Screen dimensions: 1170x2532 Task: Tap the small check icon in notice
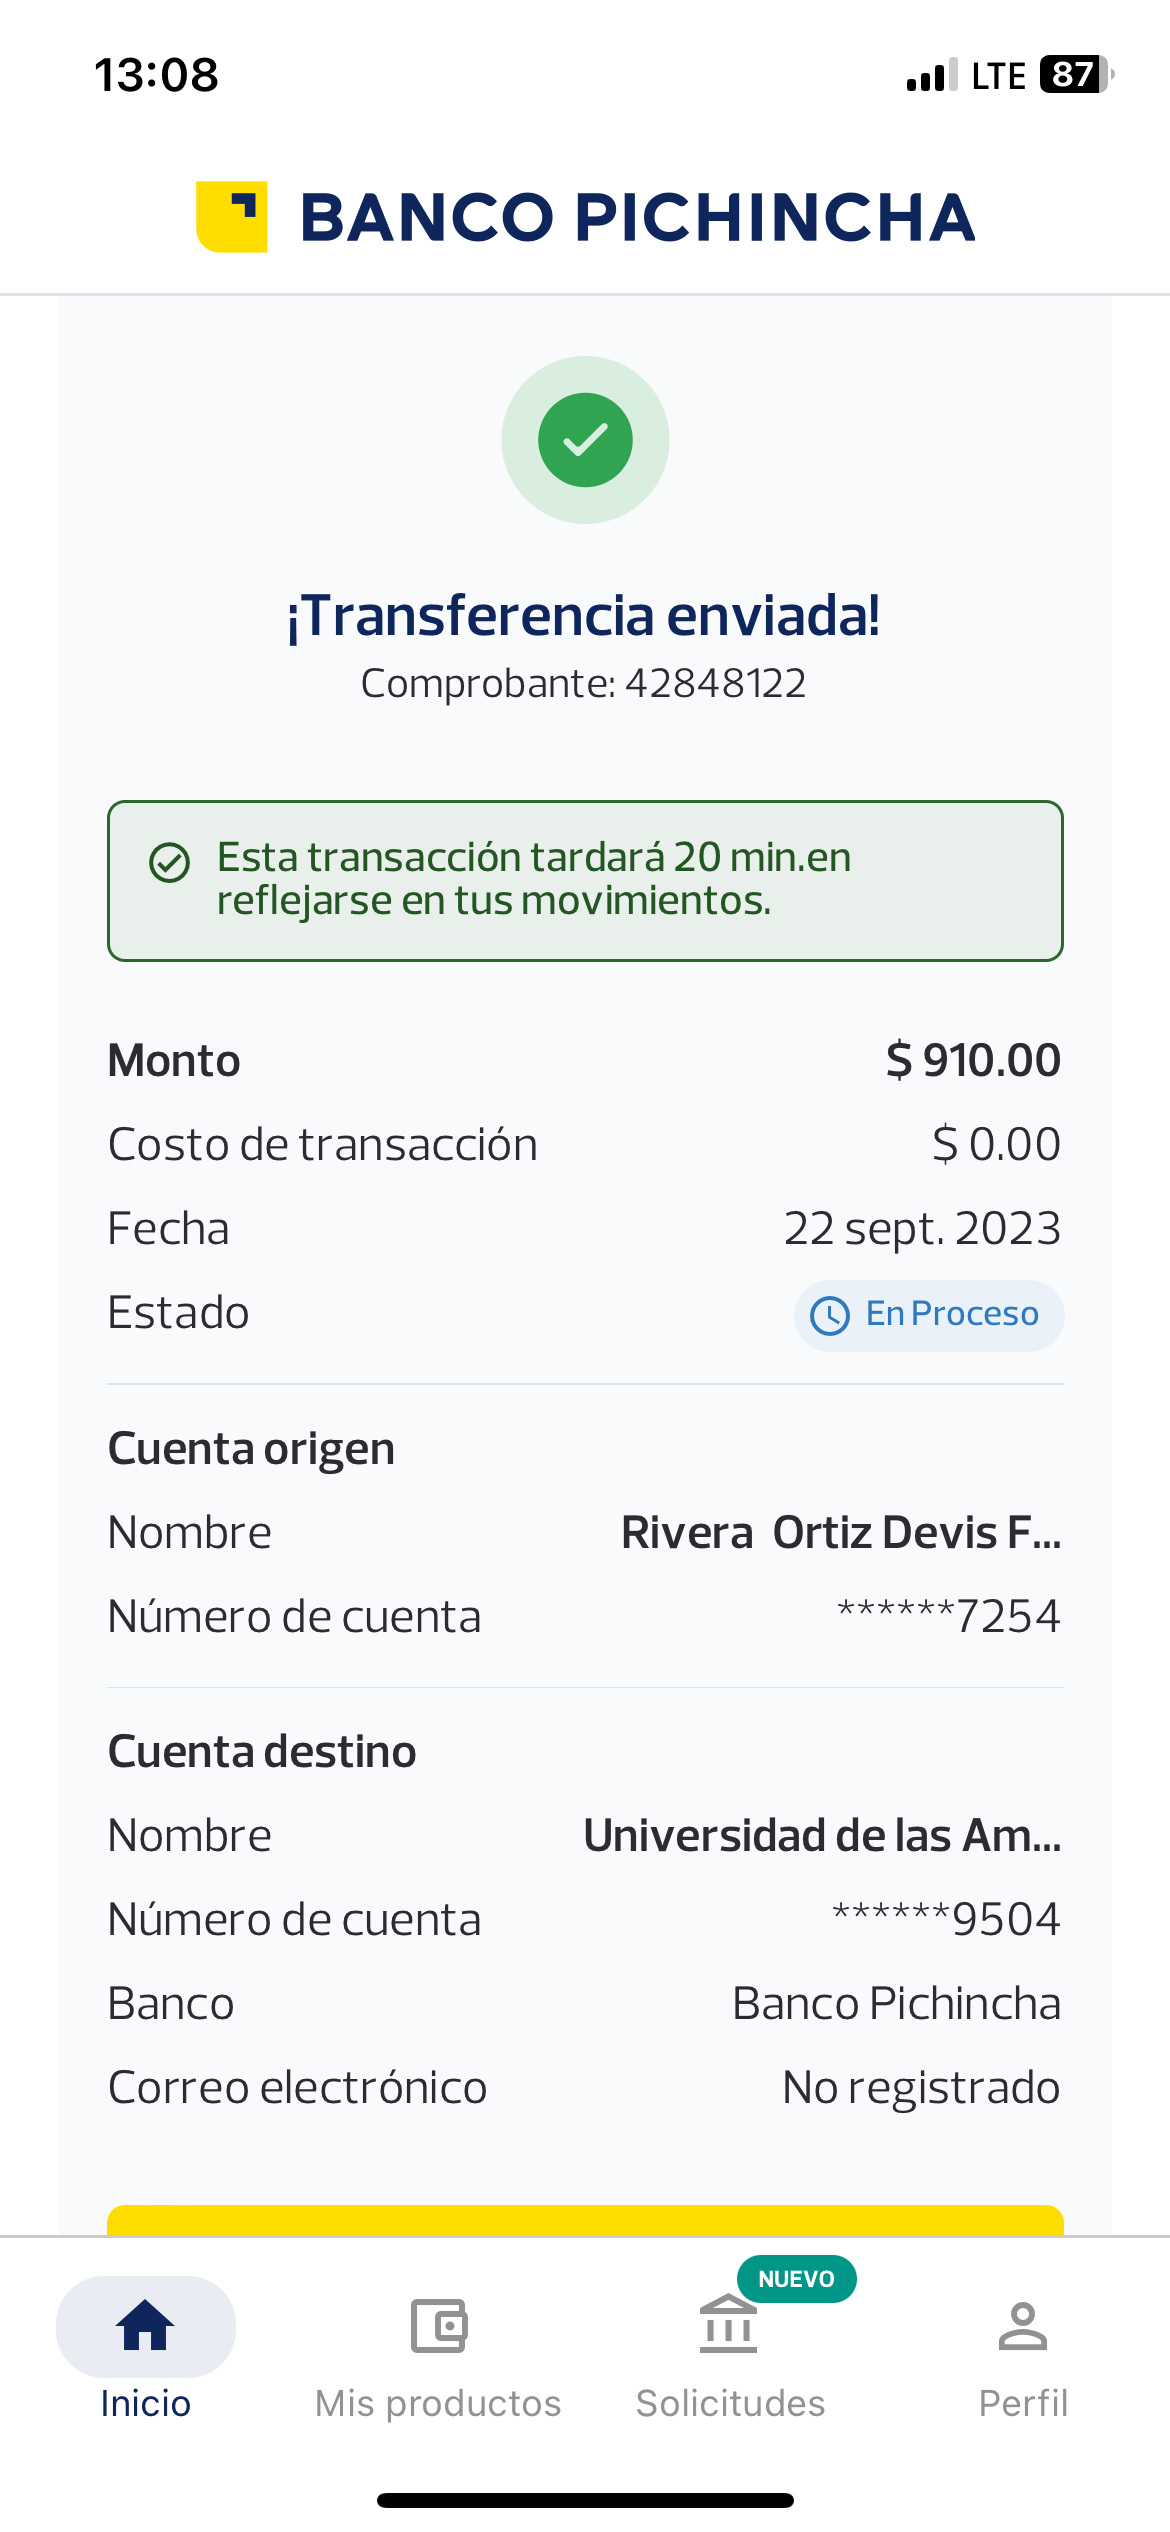[x=169, y=862]
